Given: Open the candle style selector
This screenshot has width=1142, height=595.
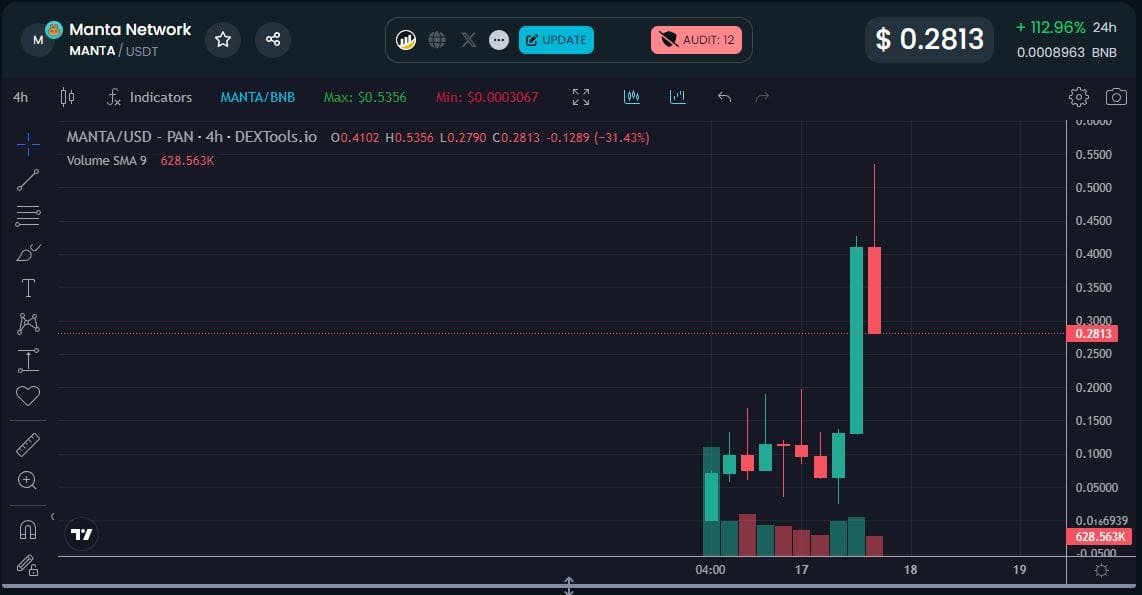Looking at the screenshot, I should (67, 97).
